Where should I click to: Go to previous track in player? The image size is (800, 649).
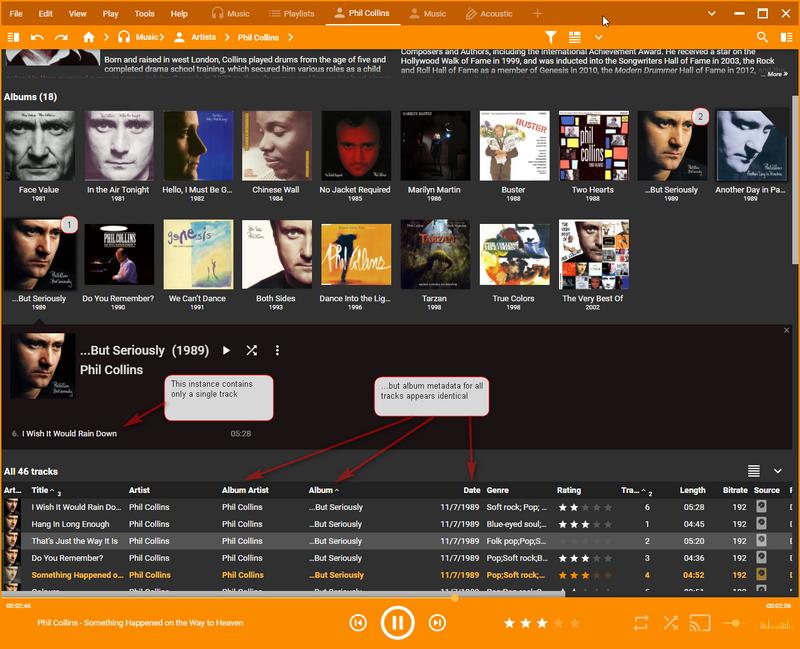[358, 623]
